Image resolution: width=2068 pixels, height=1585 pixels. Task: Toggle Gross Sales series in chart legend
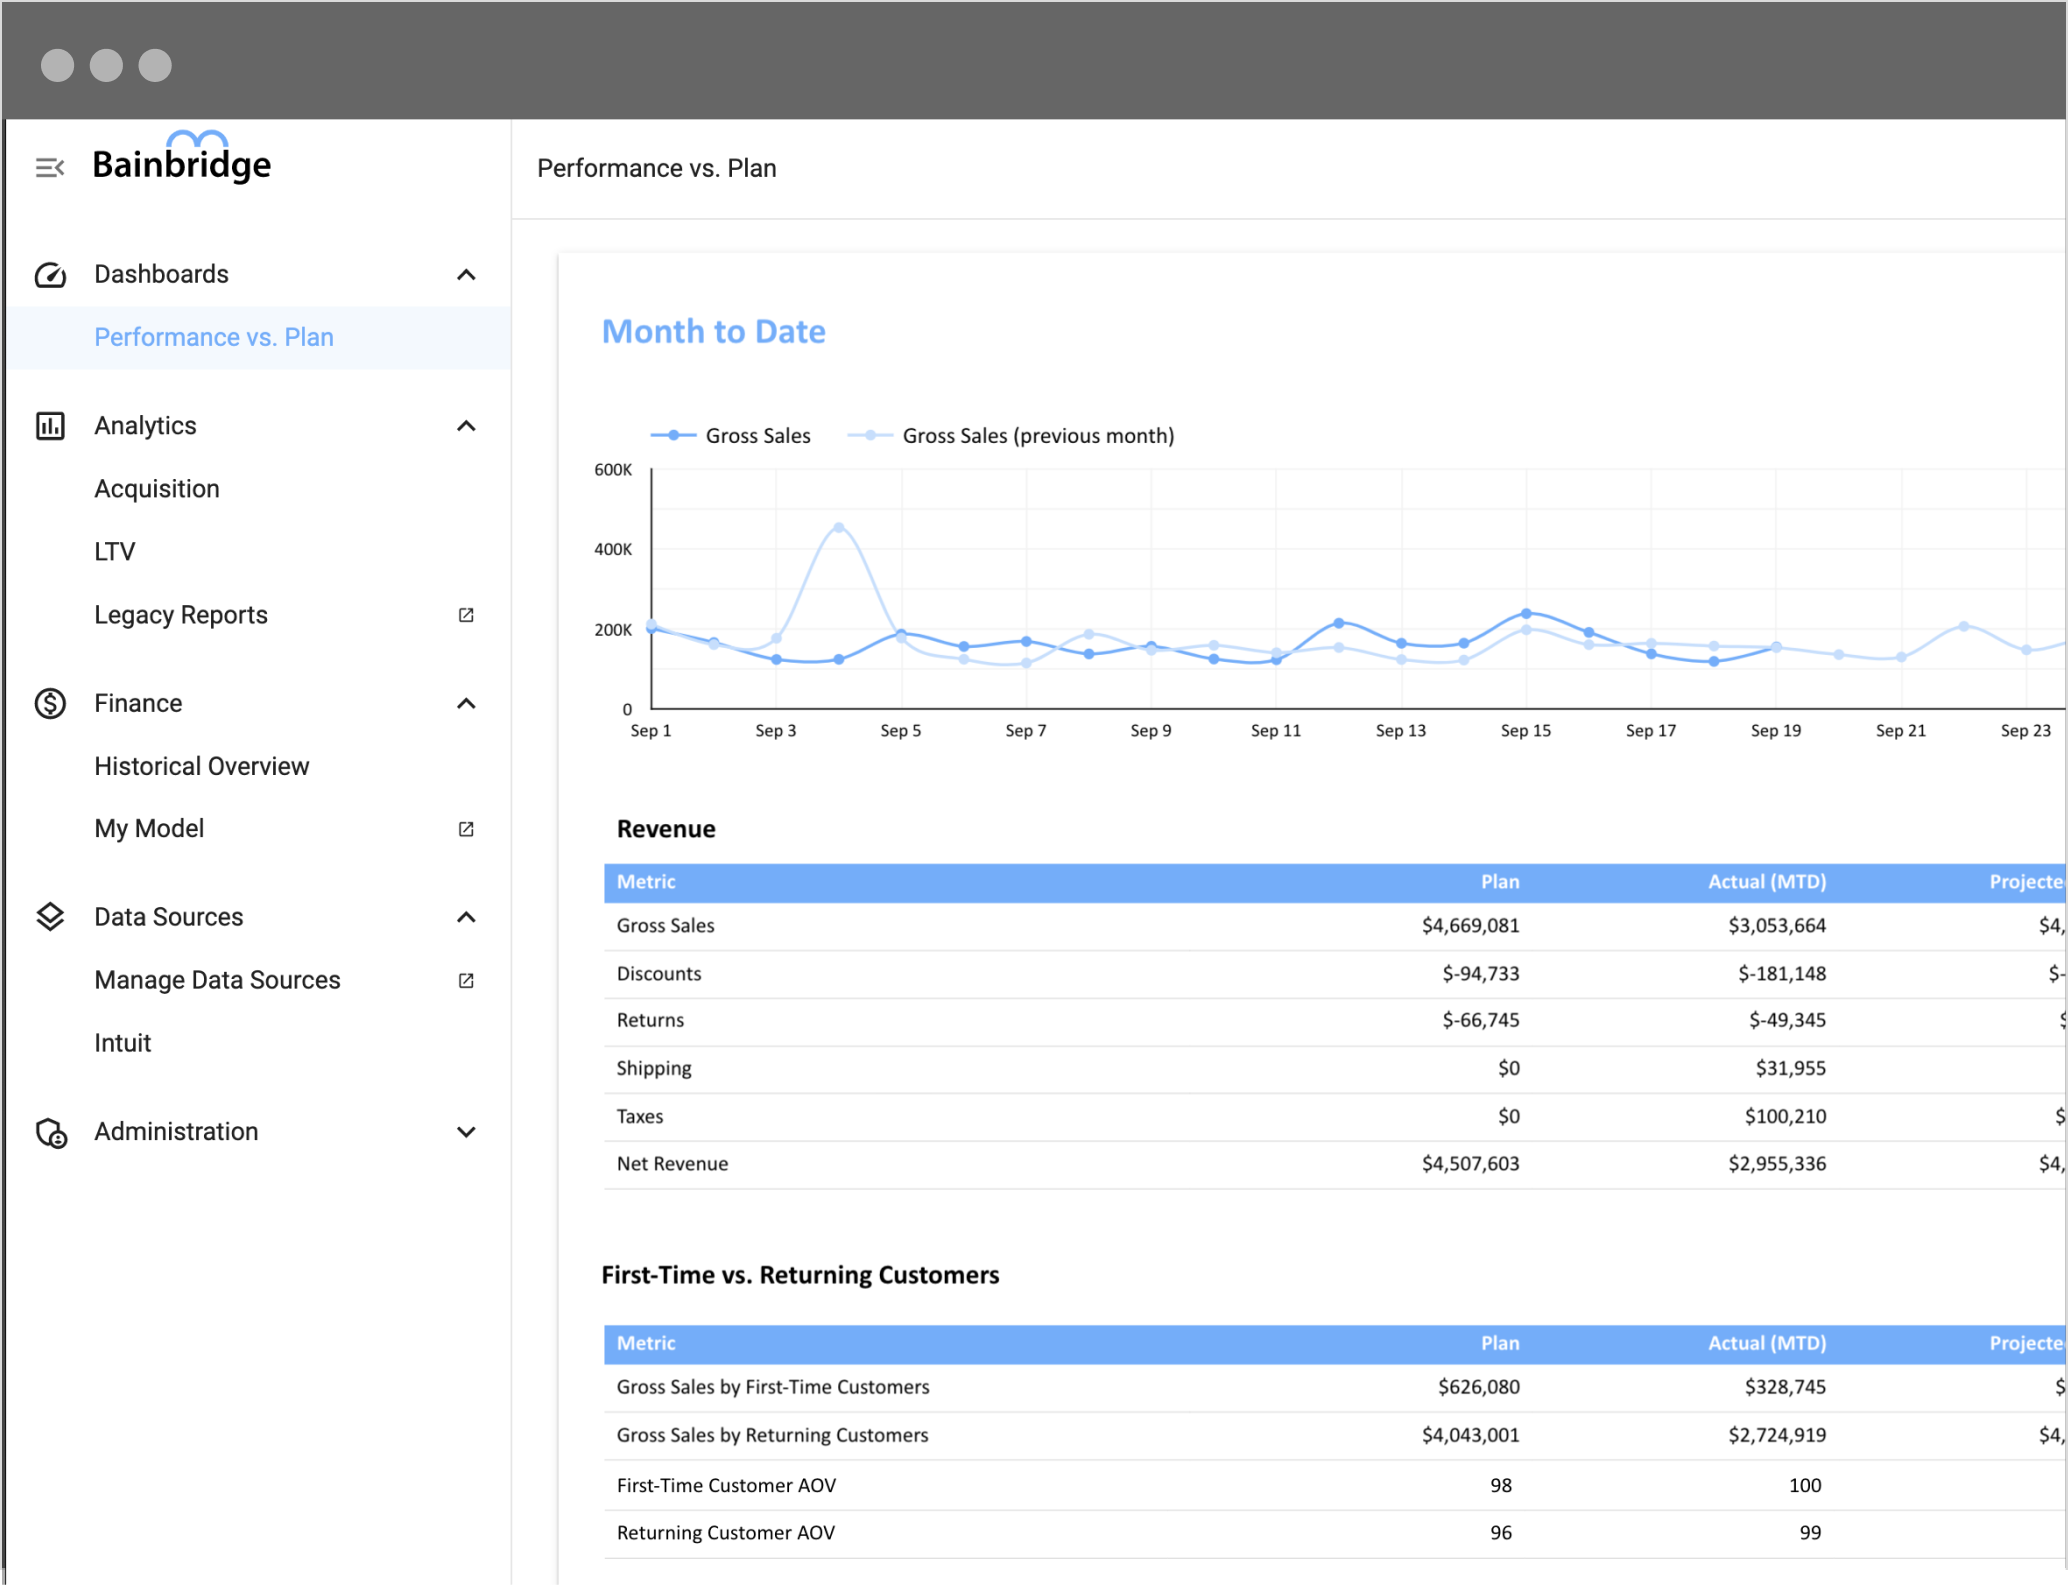pyautogui.click(x=732, y=436)
